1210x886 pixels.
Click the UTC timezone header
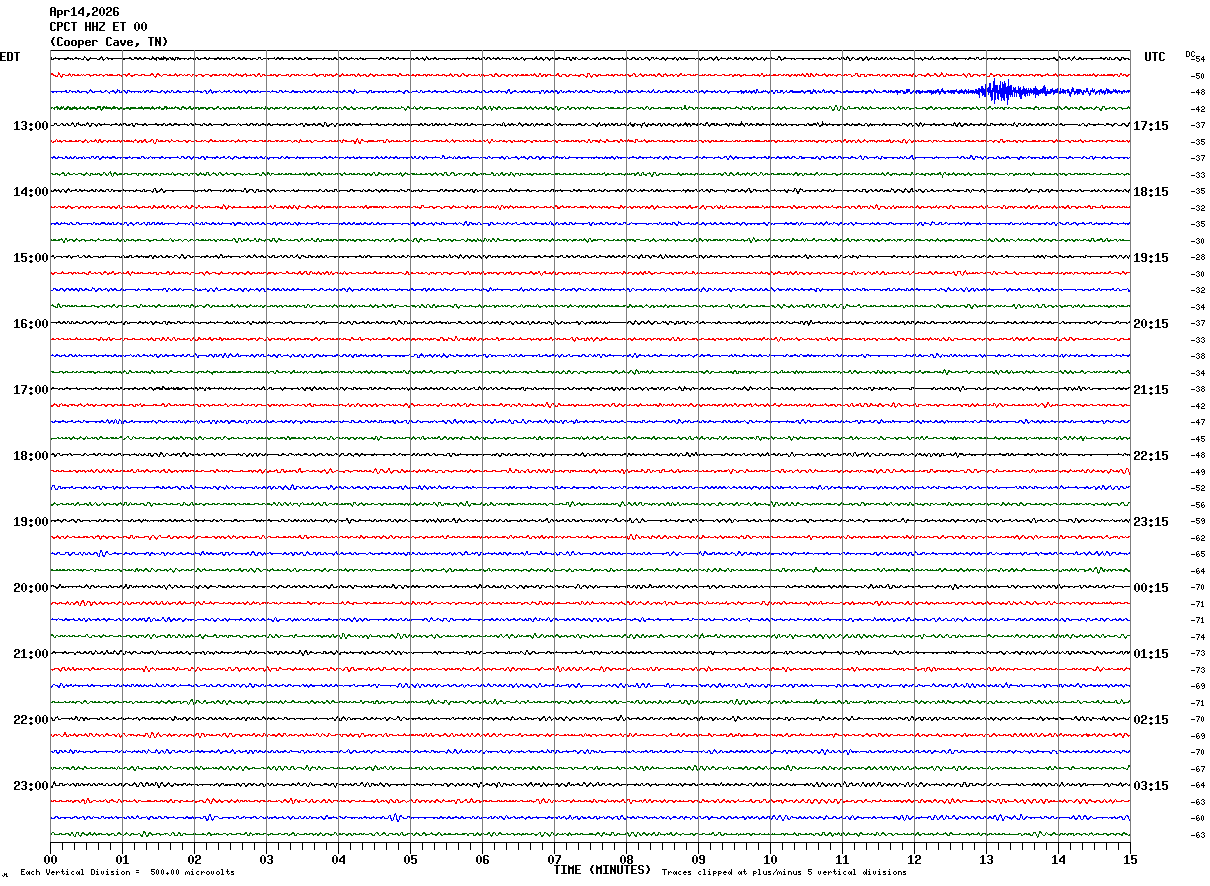coord(1155,57)
